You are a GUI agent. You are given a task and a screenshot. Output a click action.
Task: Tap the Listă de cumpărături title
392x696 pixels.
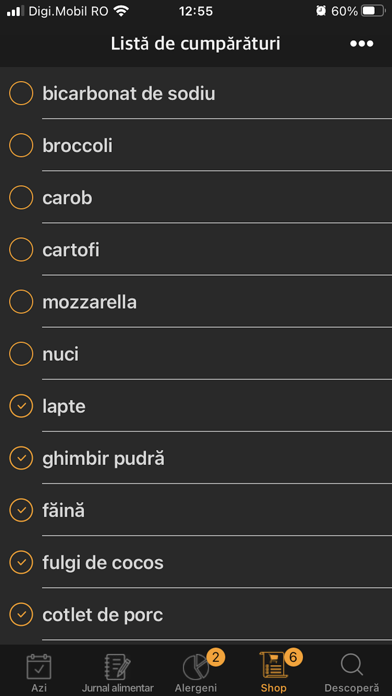click(x=195, y=44)
